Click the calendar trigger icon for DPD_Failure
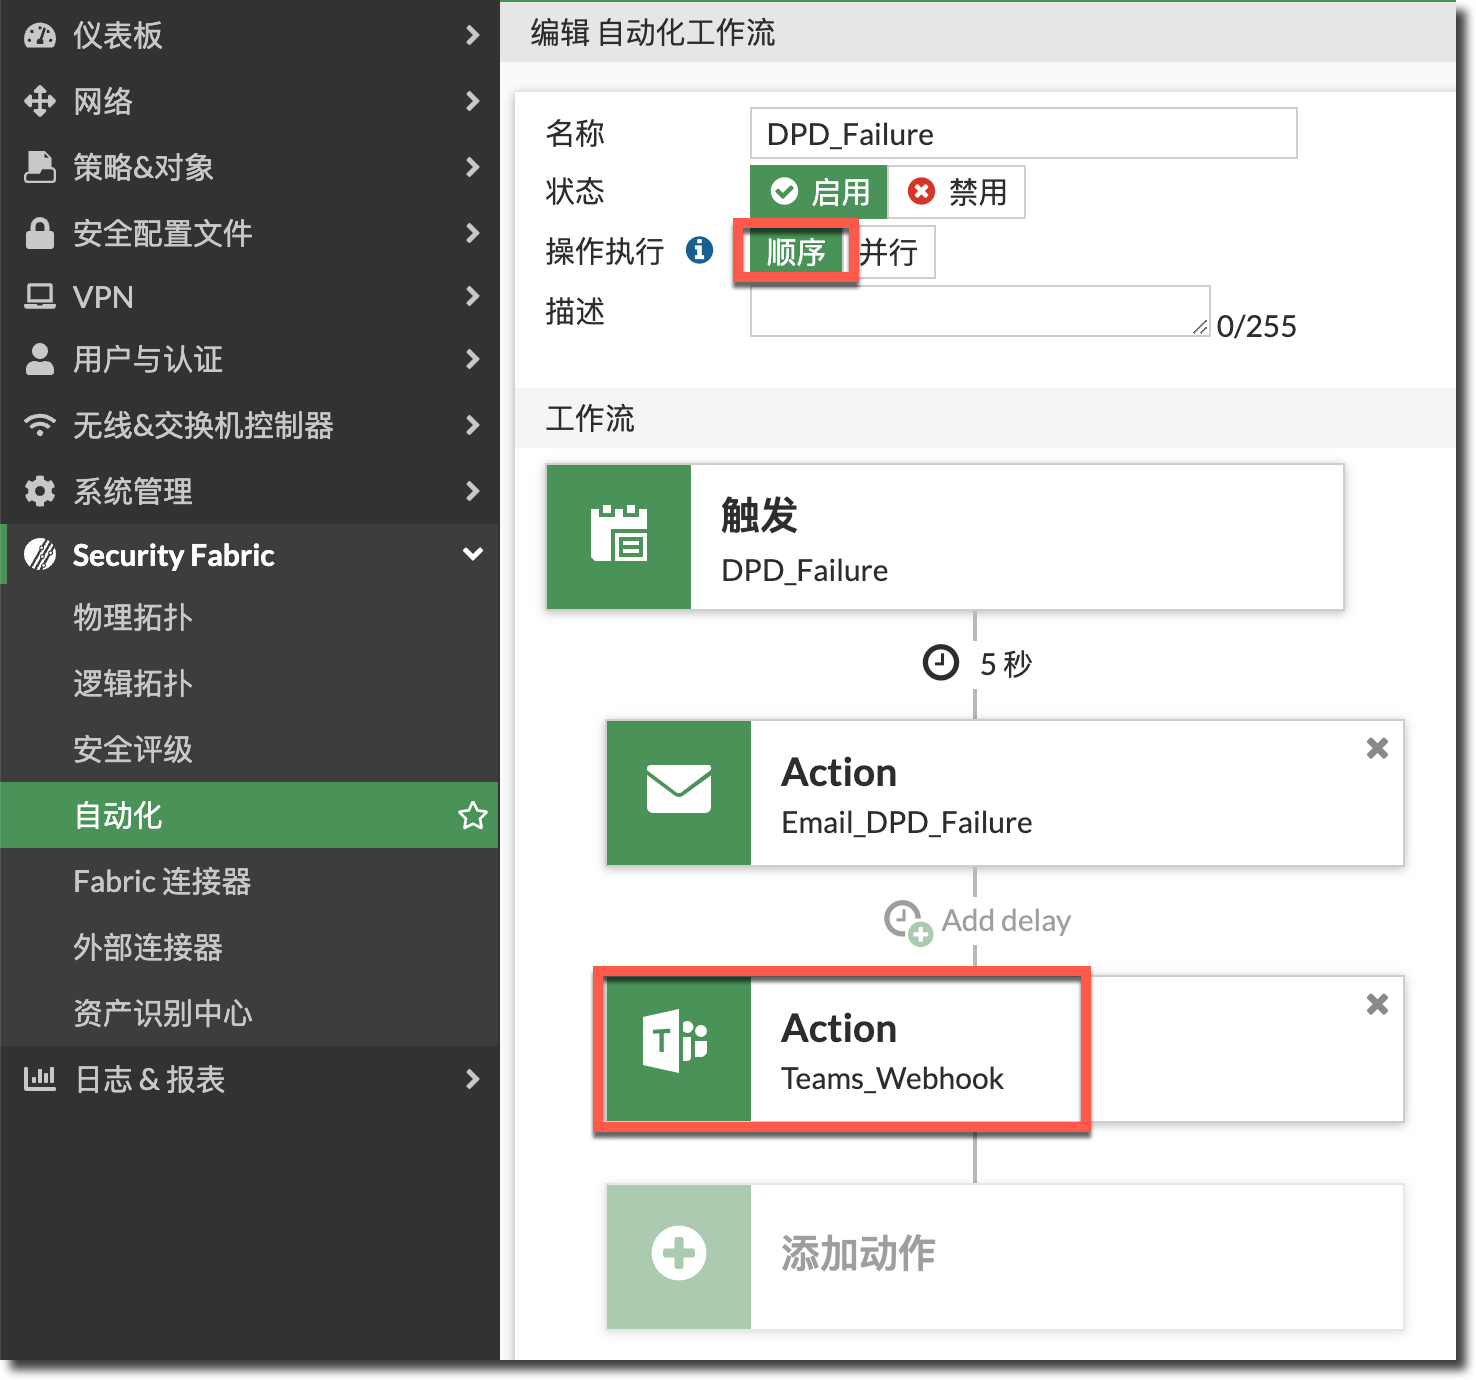The height and width of the screenshot is (1380, 1476). [619, 535]
